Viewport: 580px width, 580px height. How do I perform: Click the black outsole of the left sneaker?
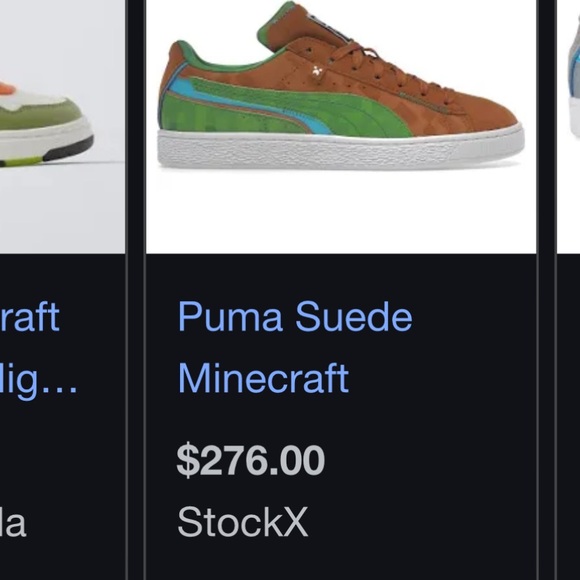pos(72,148)
